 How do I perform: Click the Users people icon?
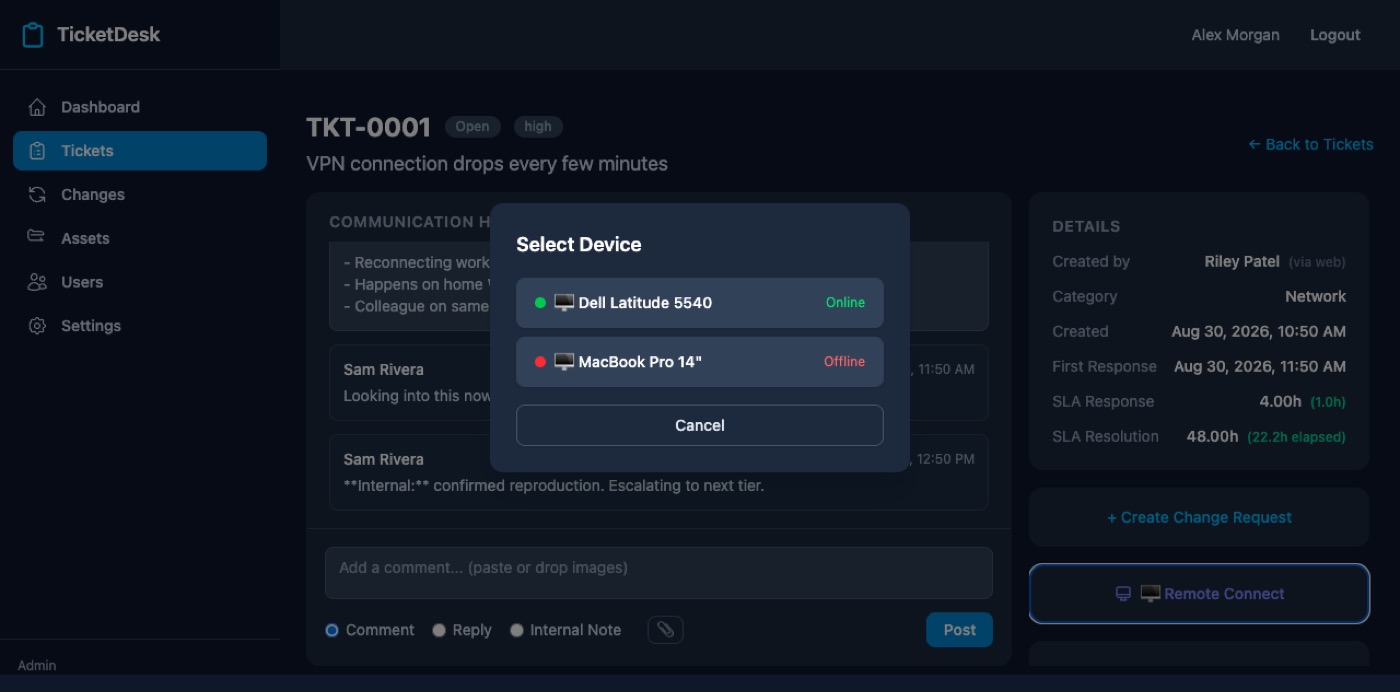click(37, 282)
